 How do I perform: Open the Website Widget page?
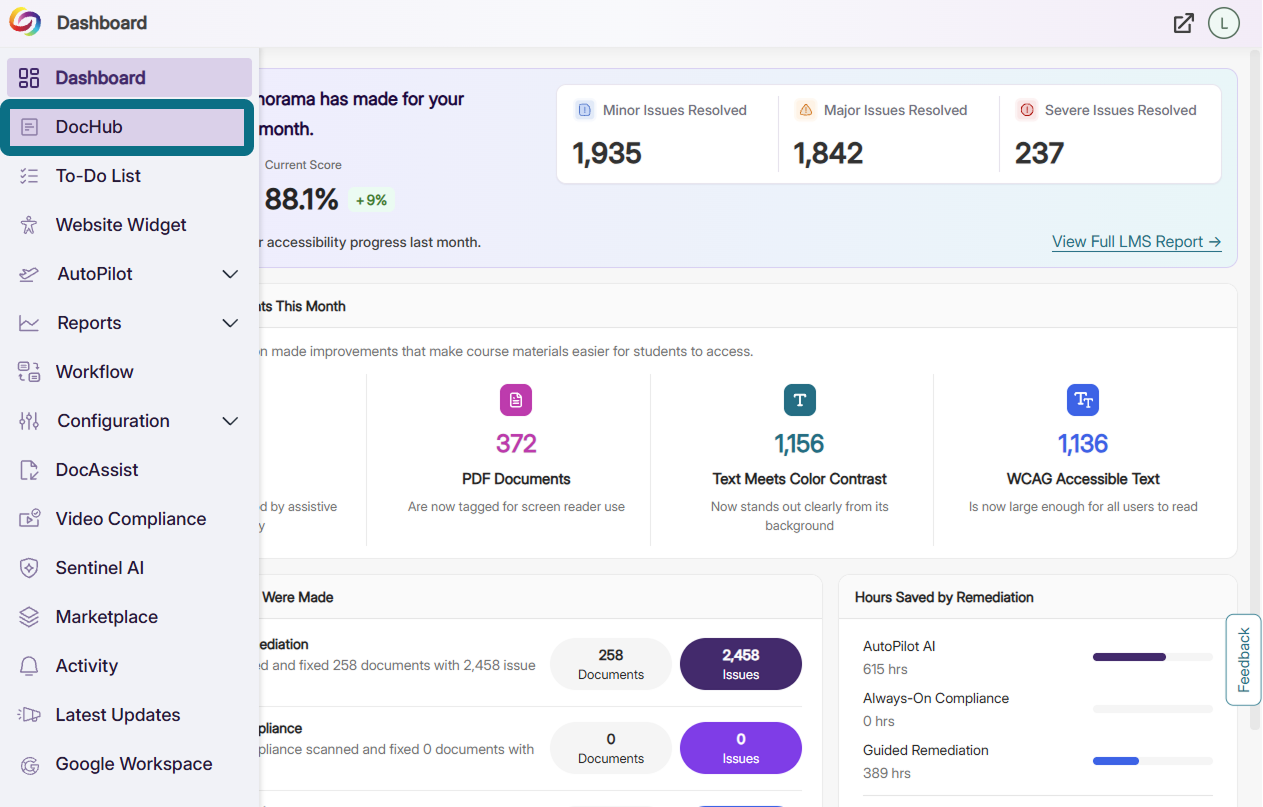tap(130, 225)
